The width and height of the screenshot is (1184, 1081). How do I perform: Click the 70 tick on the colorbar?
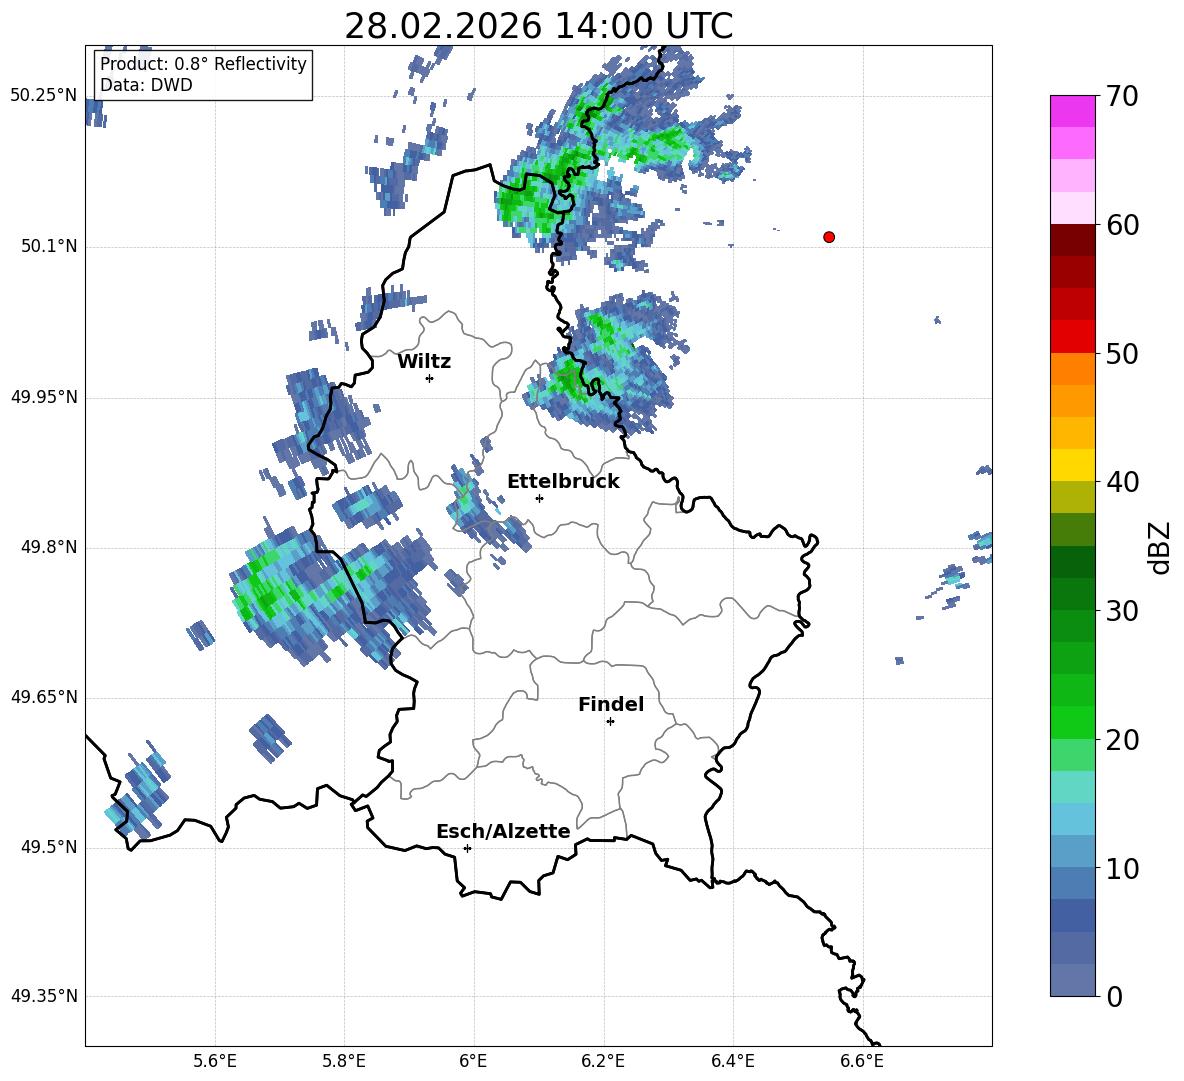(1123, 96)
